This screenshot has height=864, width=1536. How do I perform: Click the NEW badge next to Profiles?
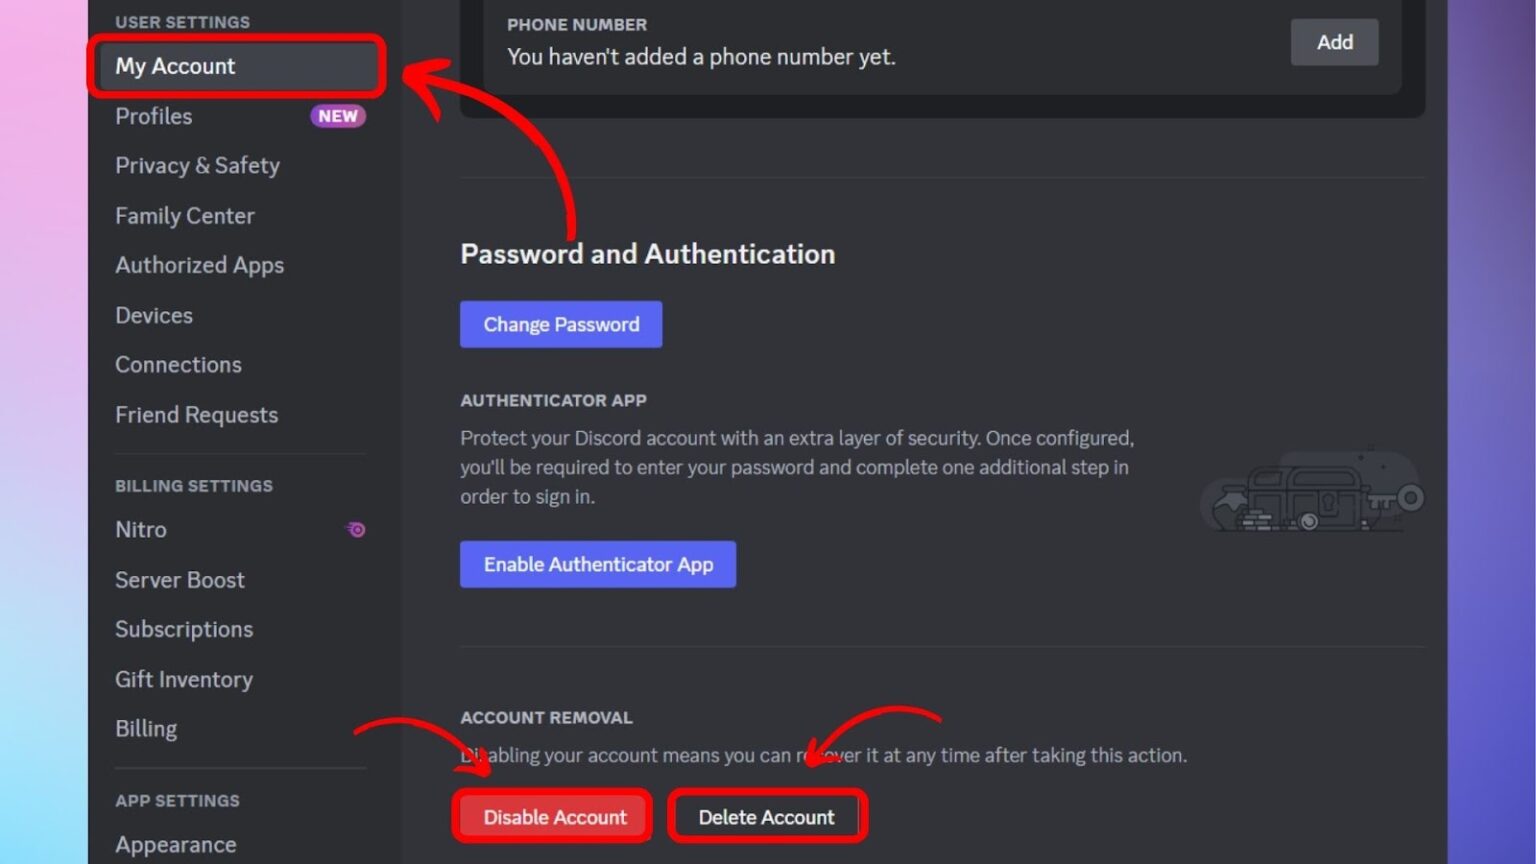tap(338, 116)
